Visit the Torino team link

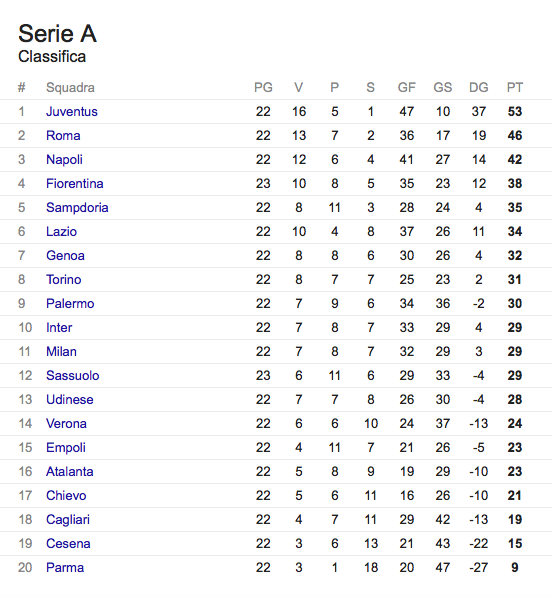64,280
